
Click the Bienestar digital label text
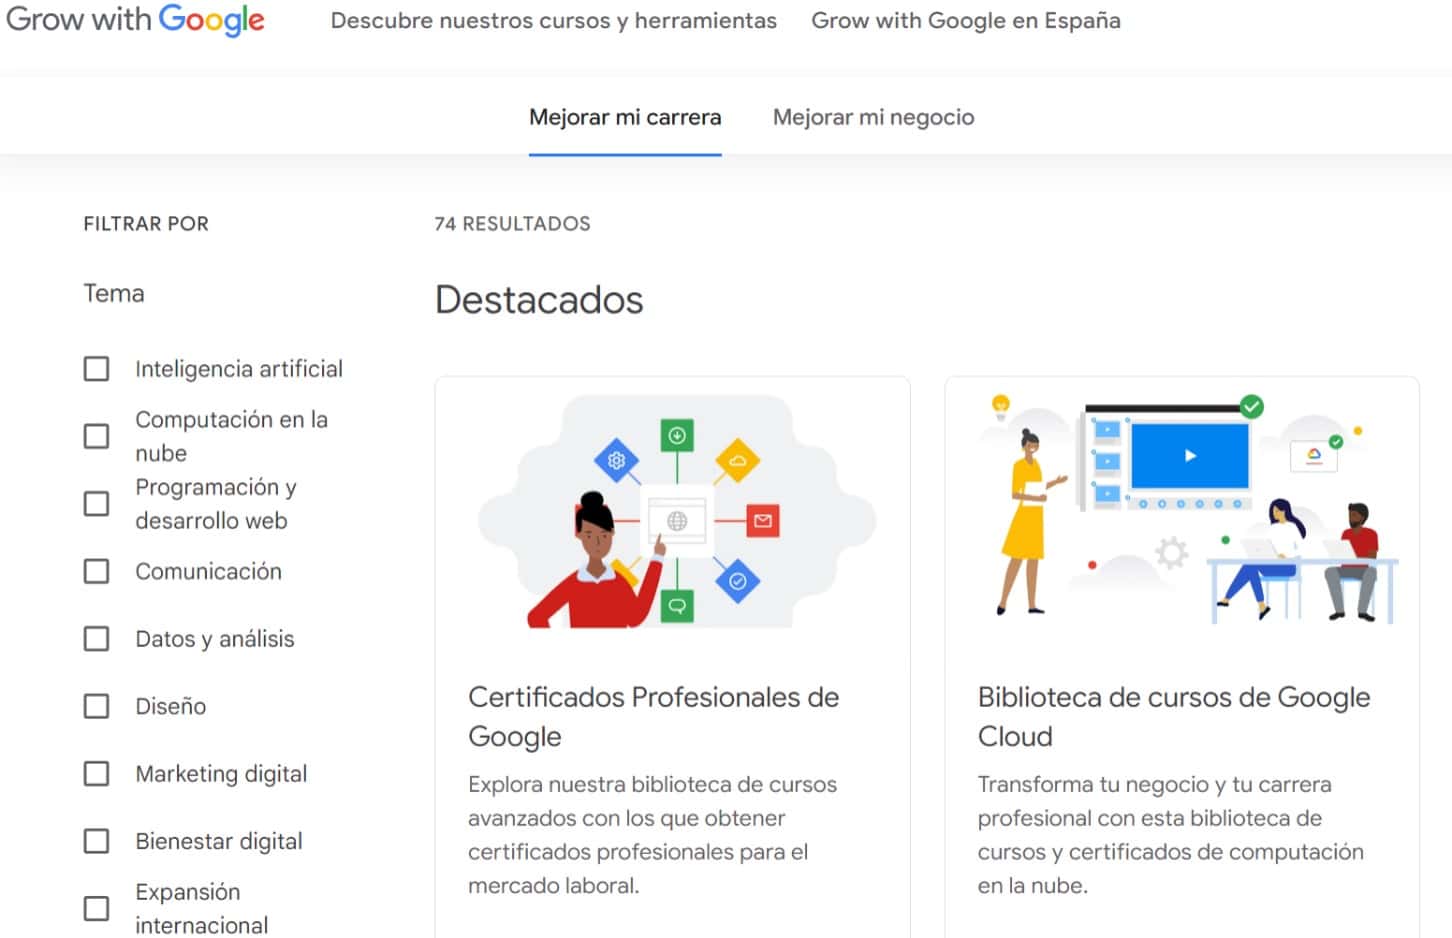219,841
